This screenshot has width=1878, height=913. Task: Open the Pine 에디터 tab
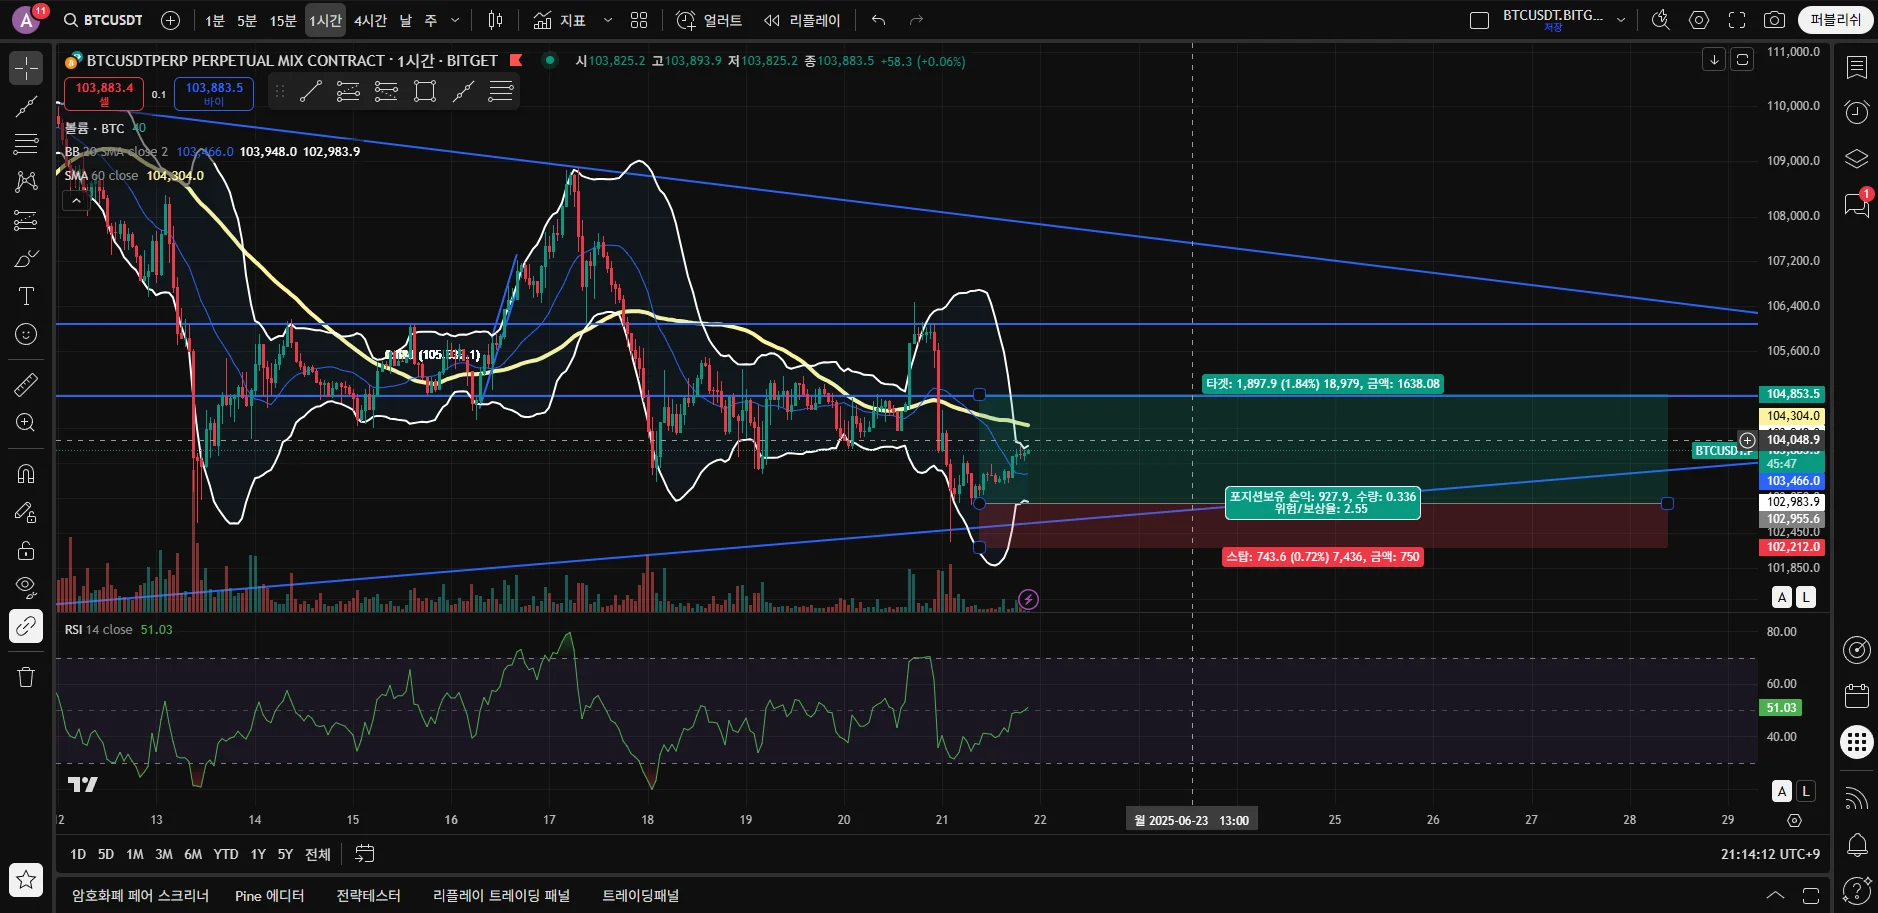tap(269, 896)
